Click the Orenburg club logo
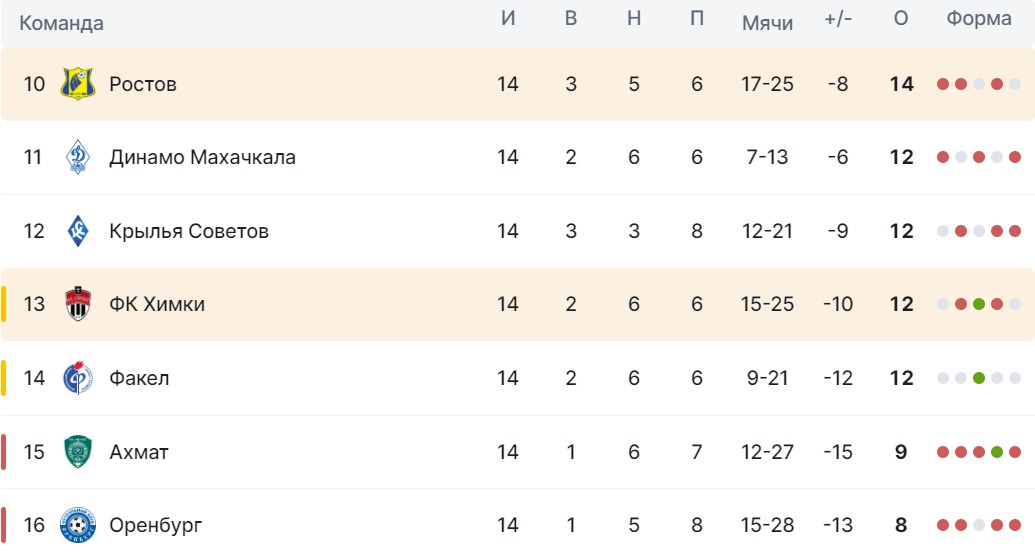 click(77, 525)
